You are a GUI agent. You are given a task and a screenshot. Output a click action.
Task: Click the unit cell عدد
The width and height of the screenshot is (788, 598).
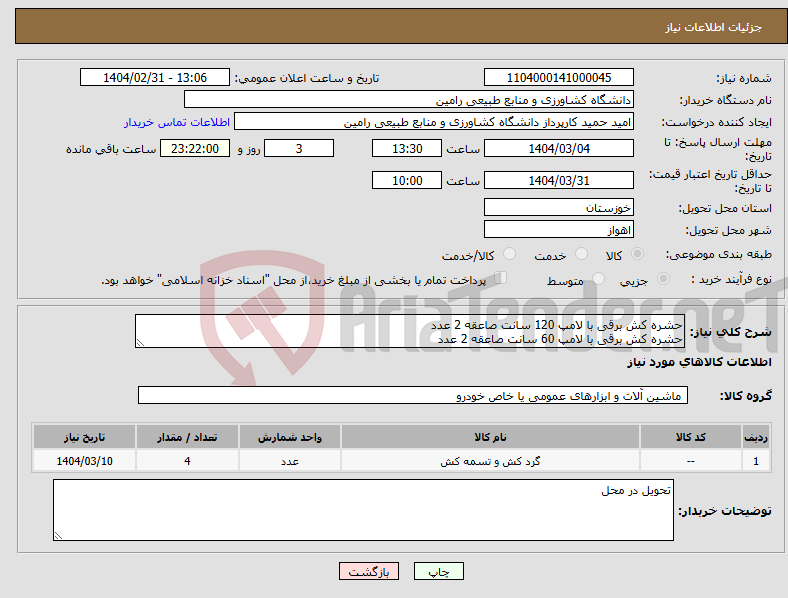click(x=290, y=460)
